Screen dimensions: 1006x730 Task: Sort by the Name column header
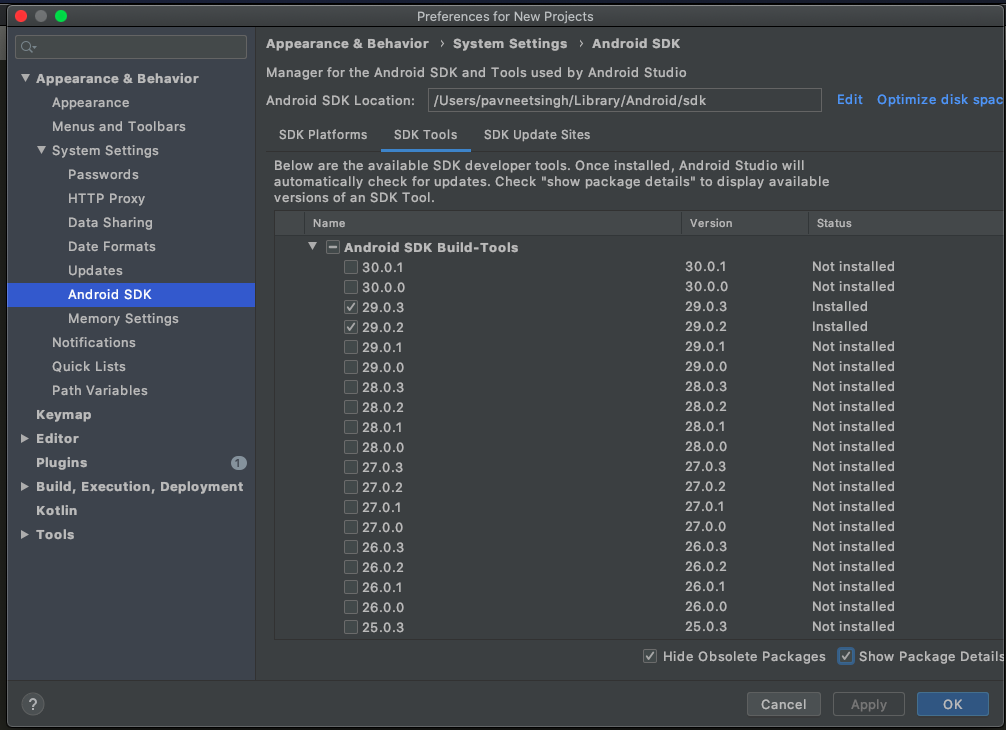coord(492,223)
